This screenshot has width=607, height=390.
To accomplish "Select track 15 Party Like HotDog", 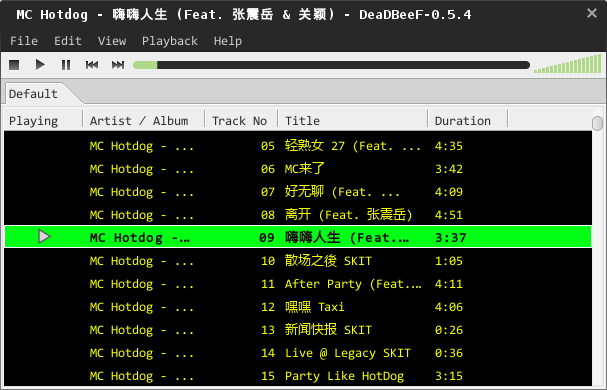I will pyautogui.click(x=298, y=376).
